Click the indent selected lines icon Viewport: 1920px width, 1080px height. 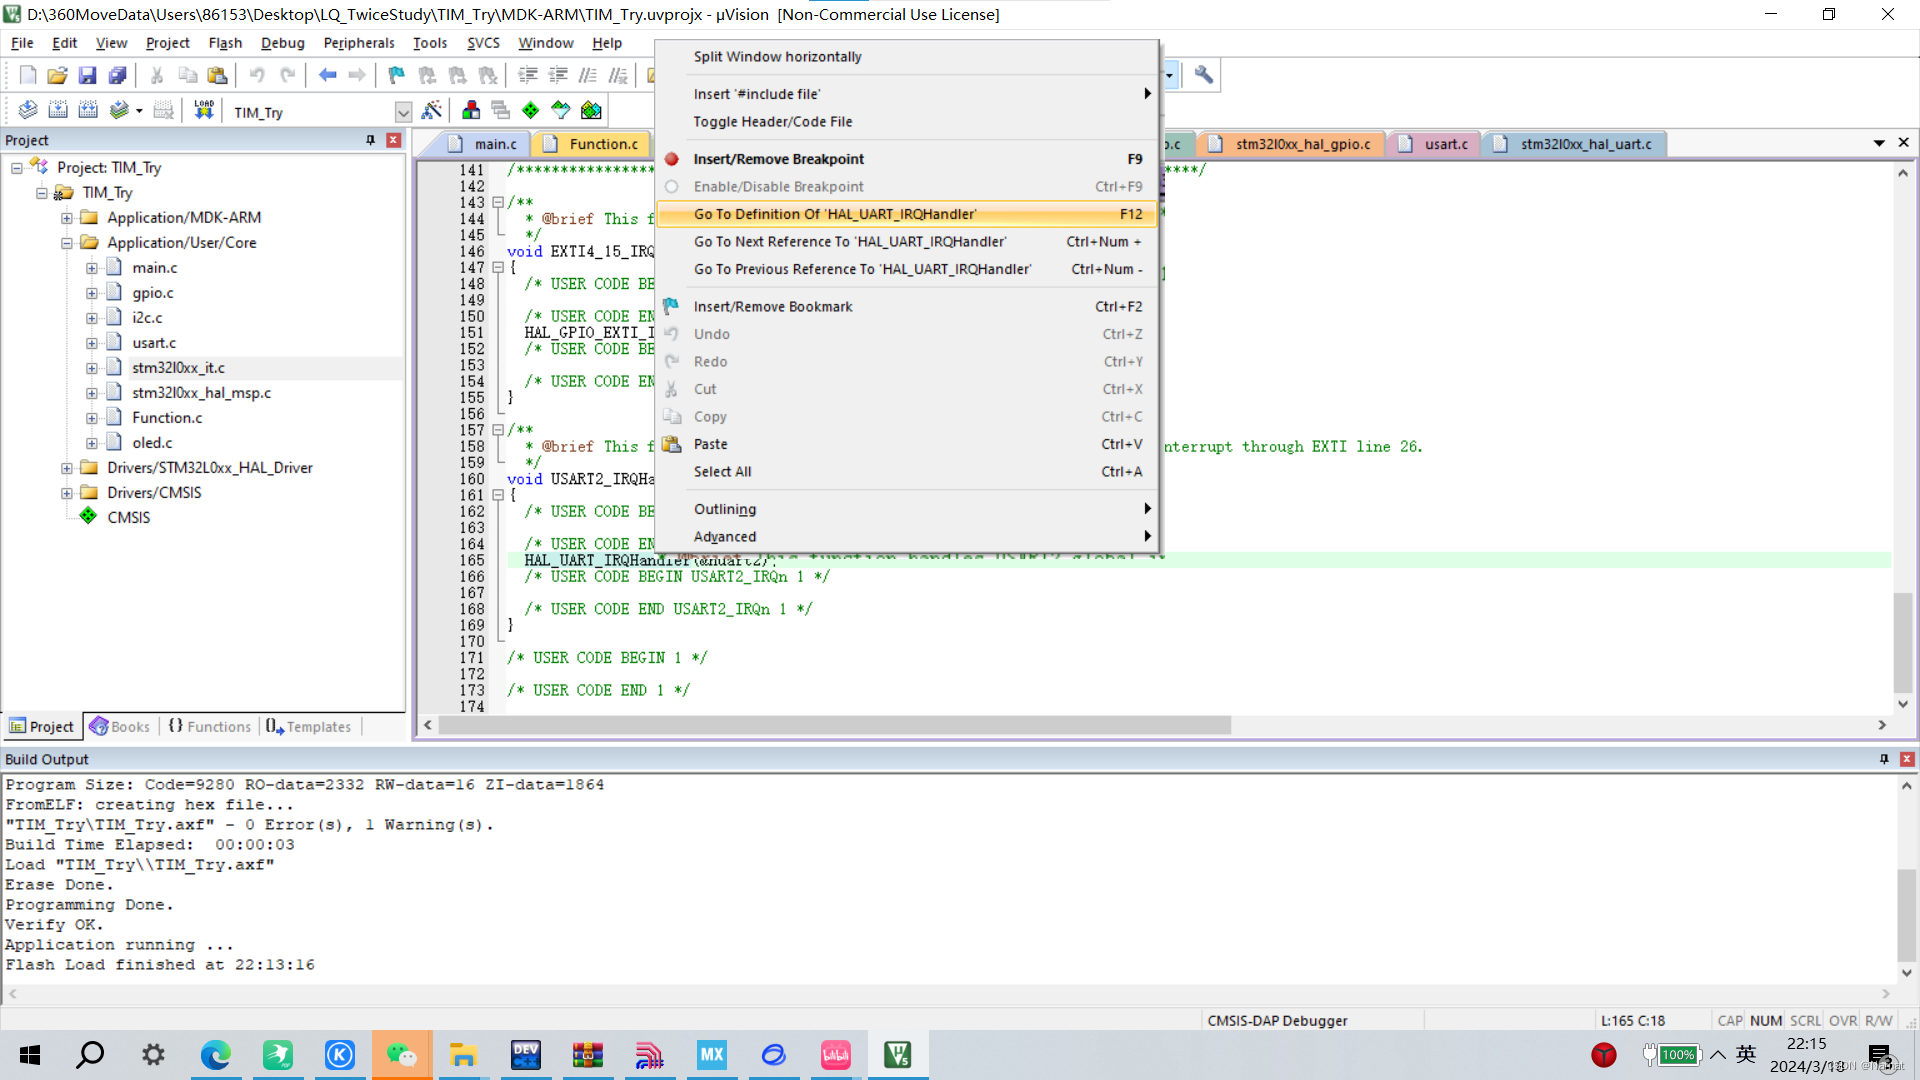528,75
